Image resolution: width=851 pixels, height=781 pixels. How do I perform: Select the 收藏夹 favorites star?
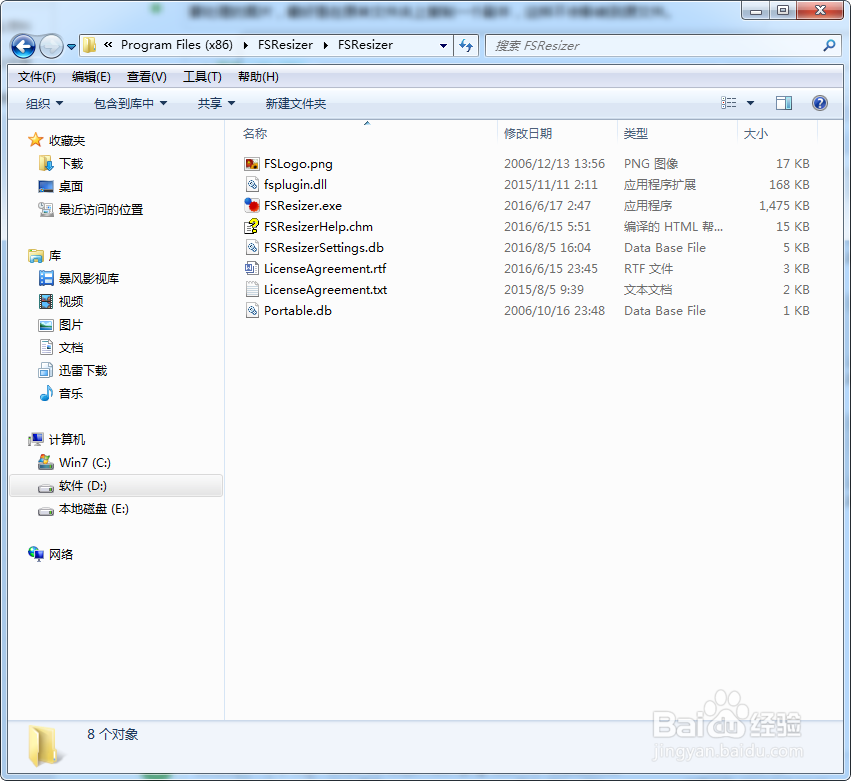tap(36, 141)
